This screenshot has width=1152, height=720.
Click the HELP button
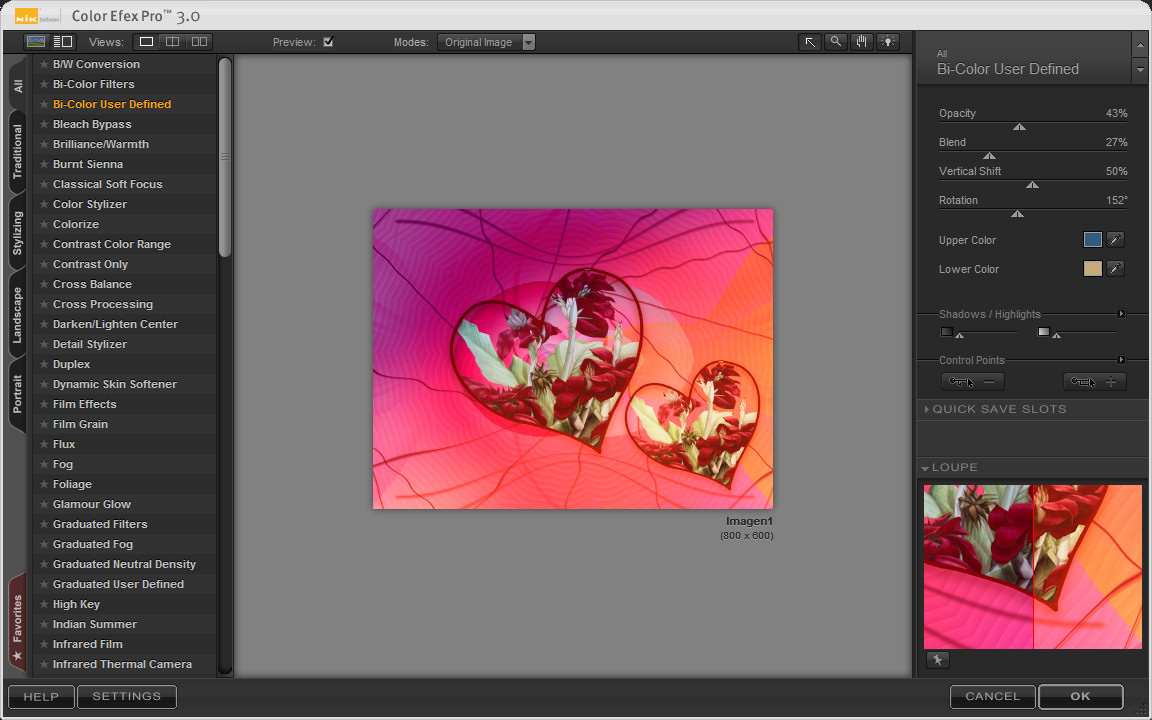[x=41, y=696]
